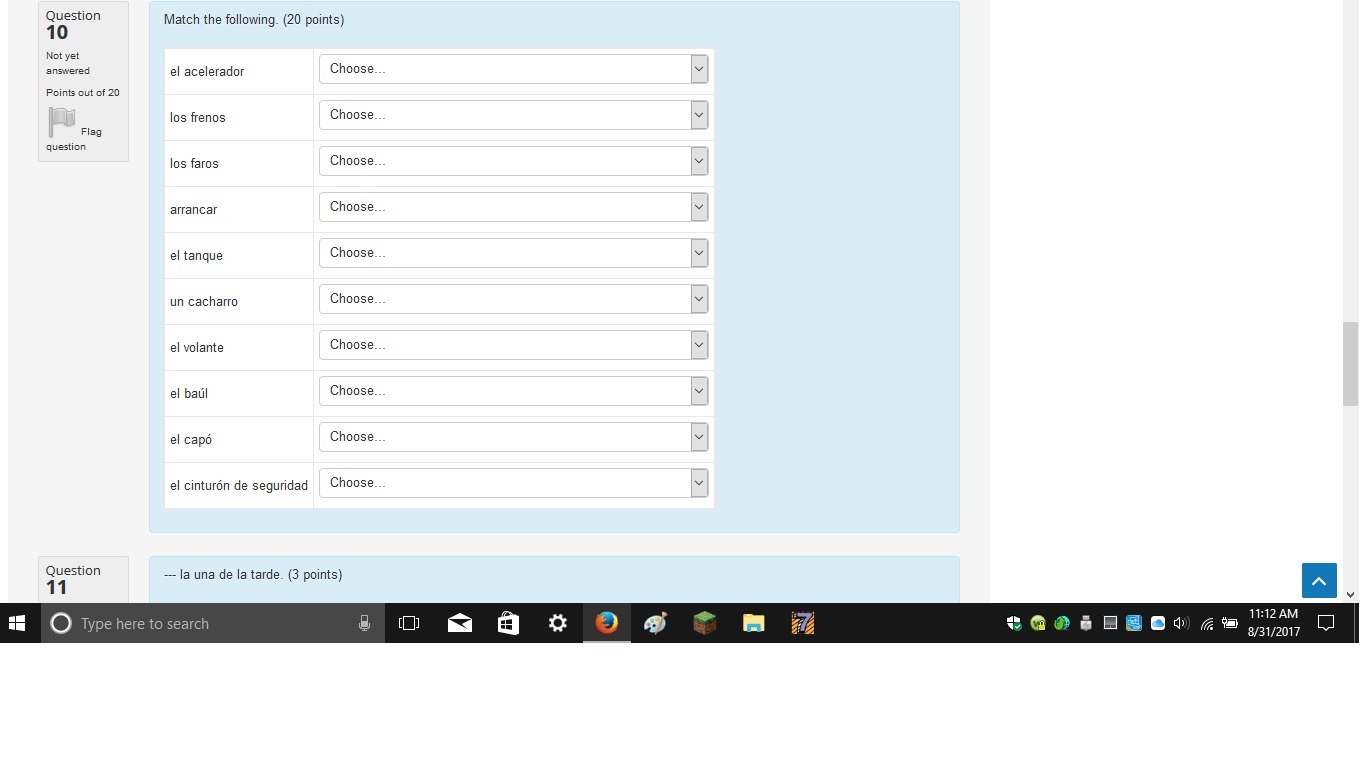Viewport: 1366px width, 768px height.
Task: Click the scrollbar down arrow
Action: 1350,594
